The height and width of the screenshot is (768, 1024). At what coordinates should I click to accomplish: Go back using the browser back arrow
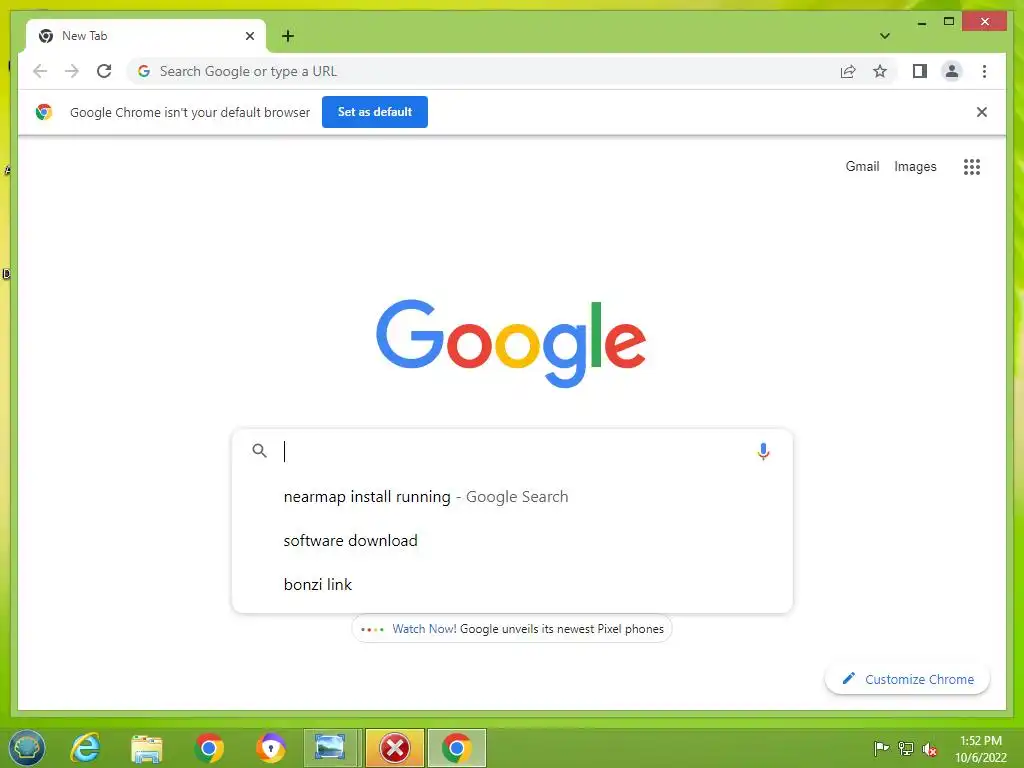[40, 71]
